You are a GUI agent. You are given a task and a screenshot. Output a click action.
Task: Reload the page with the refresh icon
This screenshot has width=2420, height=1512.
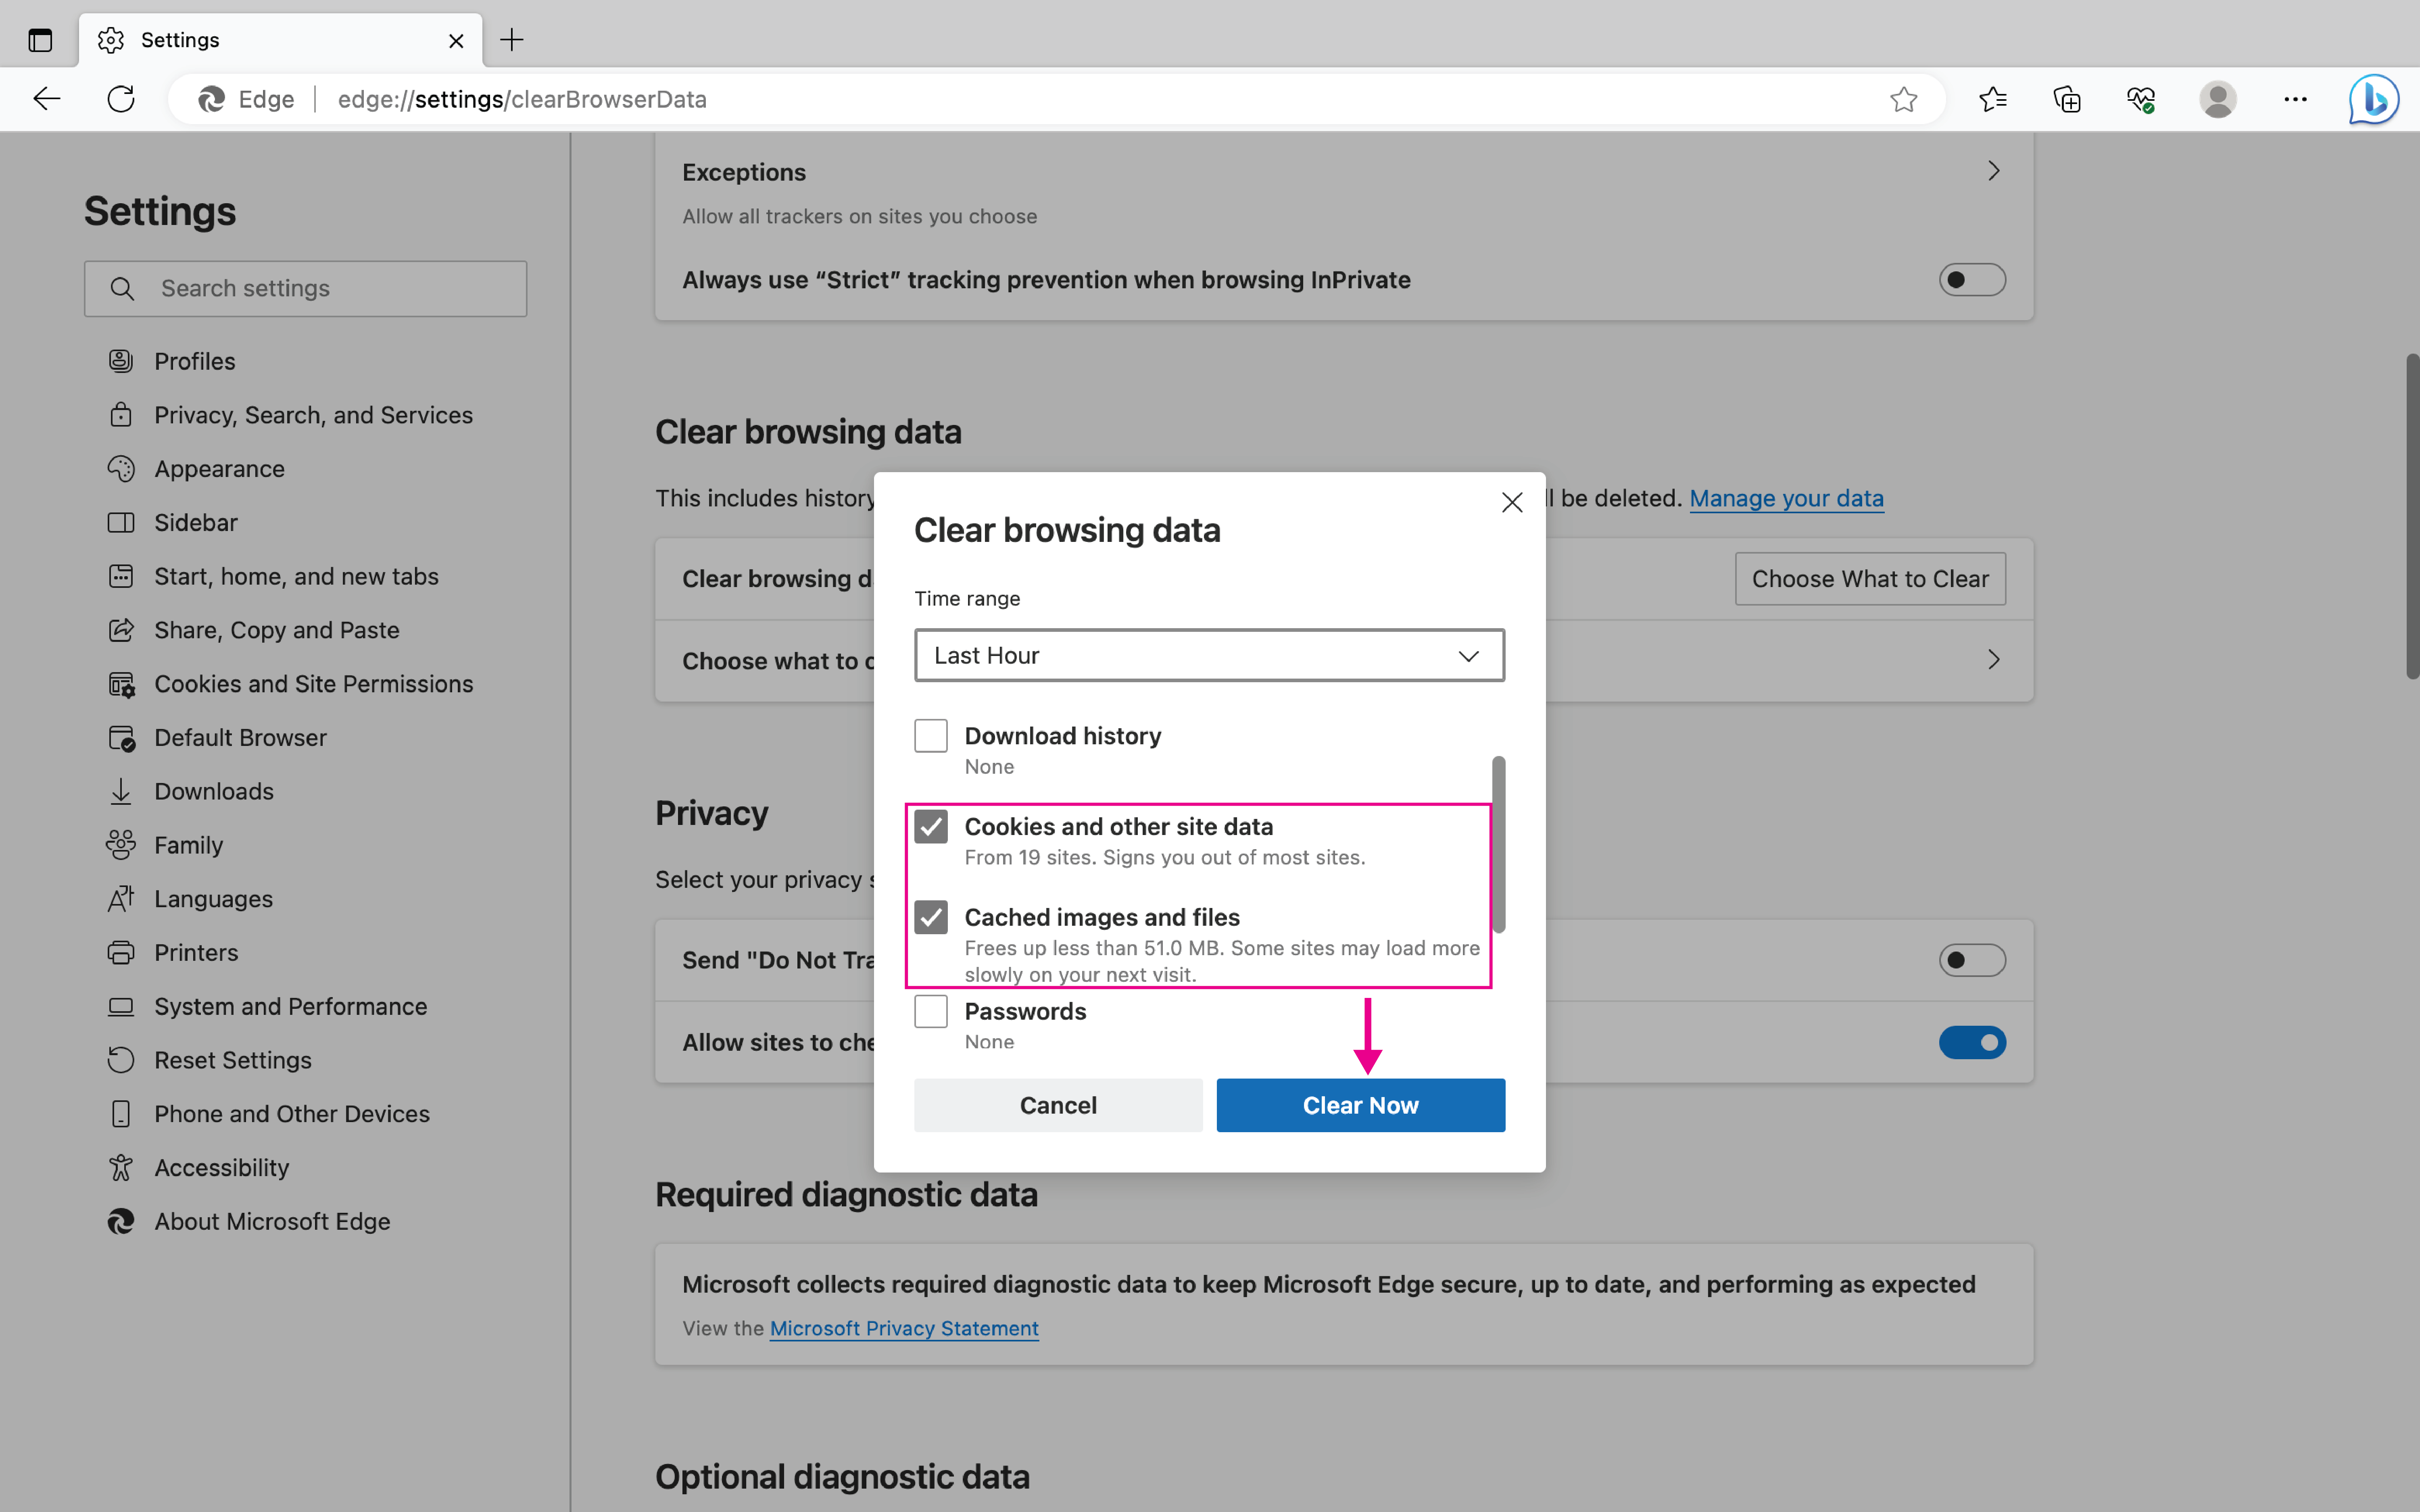click(x=121, y=99)
